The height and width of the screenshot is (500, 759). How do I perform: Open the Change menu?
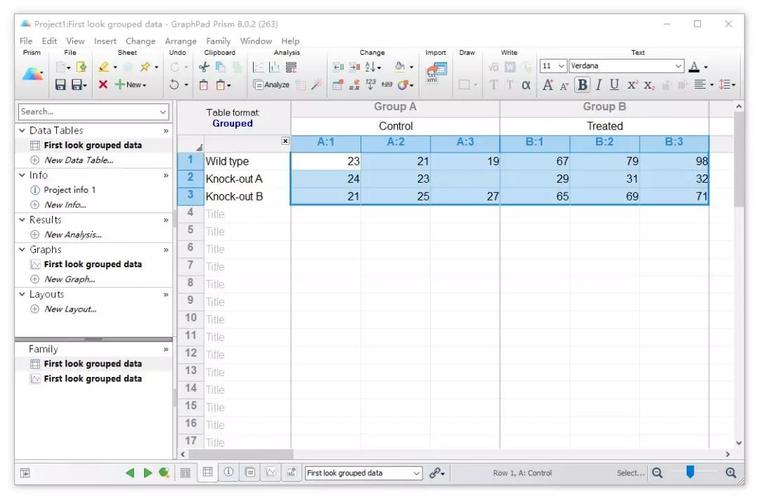pyautogui.click(x=140, y=41)
